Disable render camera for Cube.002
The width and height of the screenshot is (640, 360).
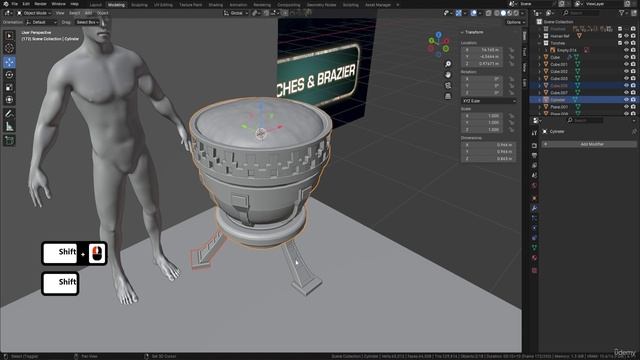633,71
